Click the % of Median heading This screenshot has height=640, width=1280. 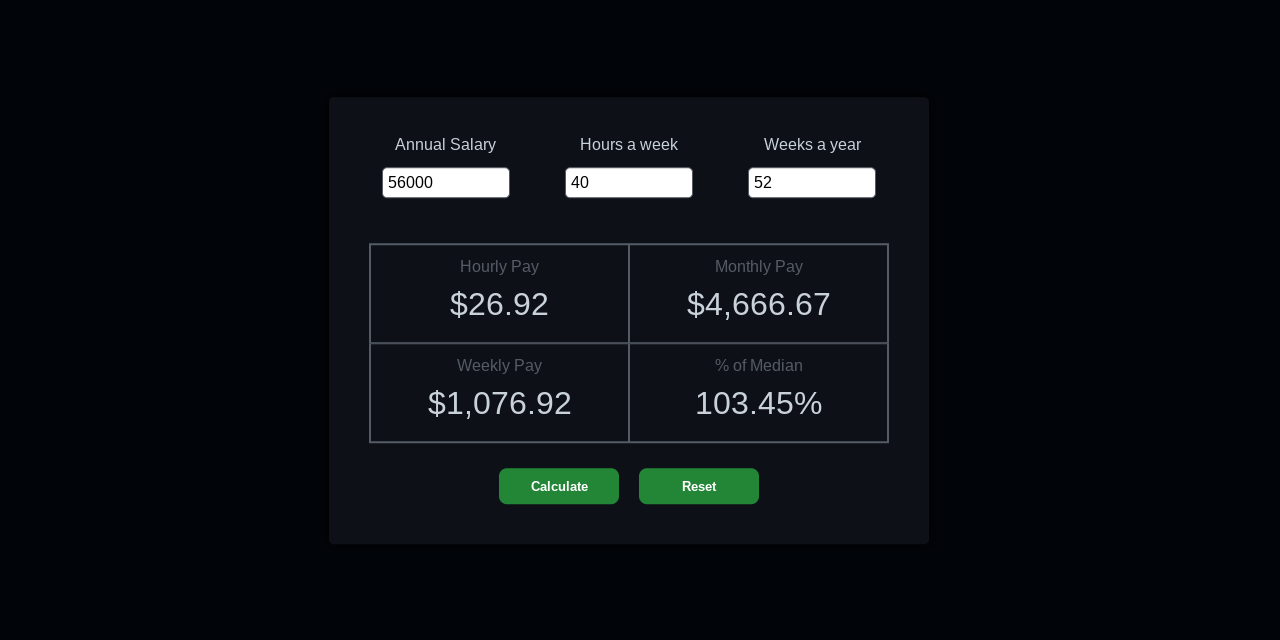point(758,366)
